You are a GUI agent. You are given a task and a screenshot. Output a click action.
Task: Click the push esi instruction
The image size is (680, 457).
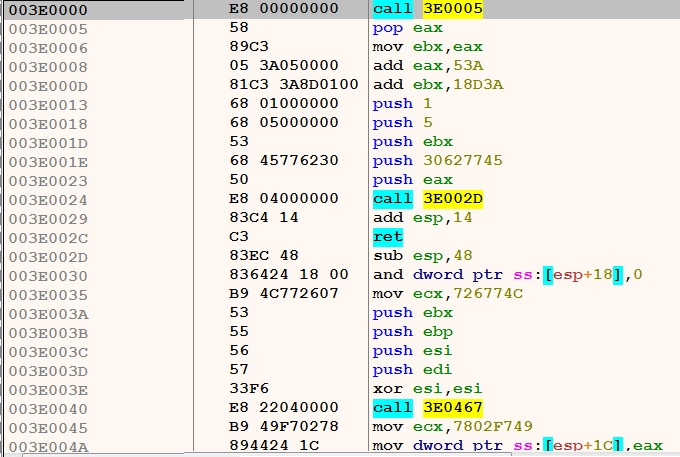[412, 351]
